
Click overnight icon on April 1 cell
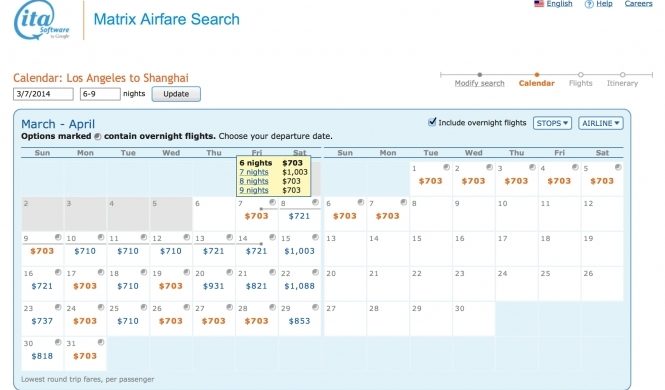(x=447, y=167)
